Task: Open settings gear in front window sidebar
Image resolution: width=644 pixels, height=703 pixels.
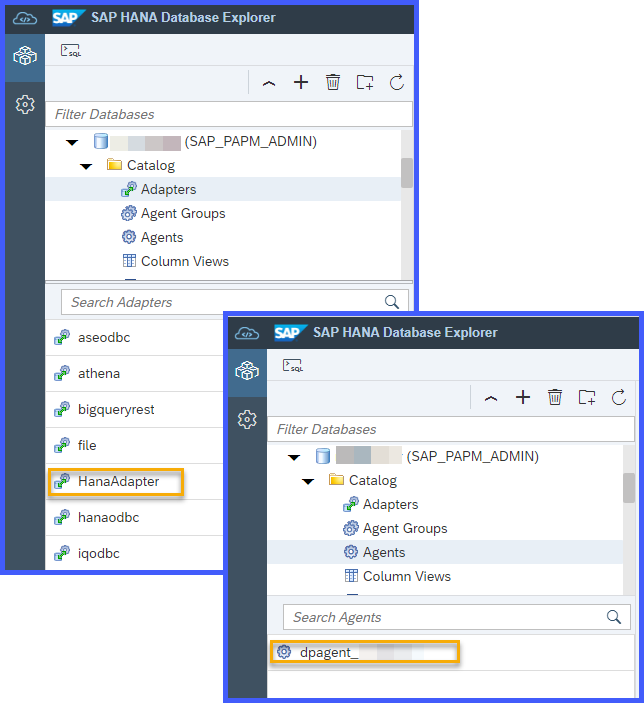Action: click(247, 420)
